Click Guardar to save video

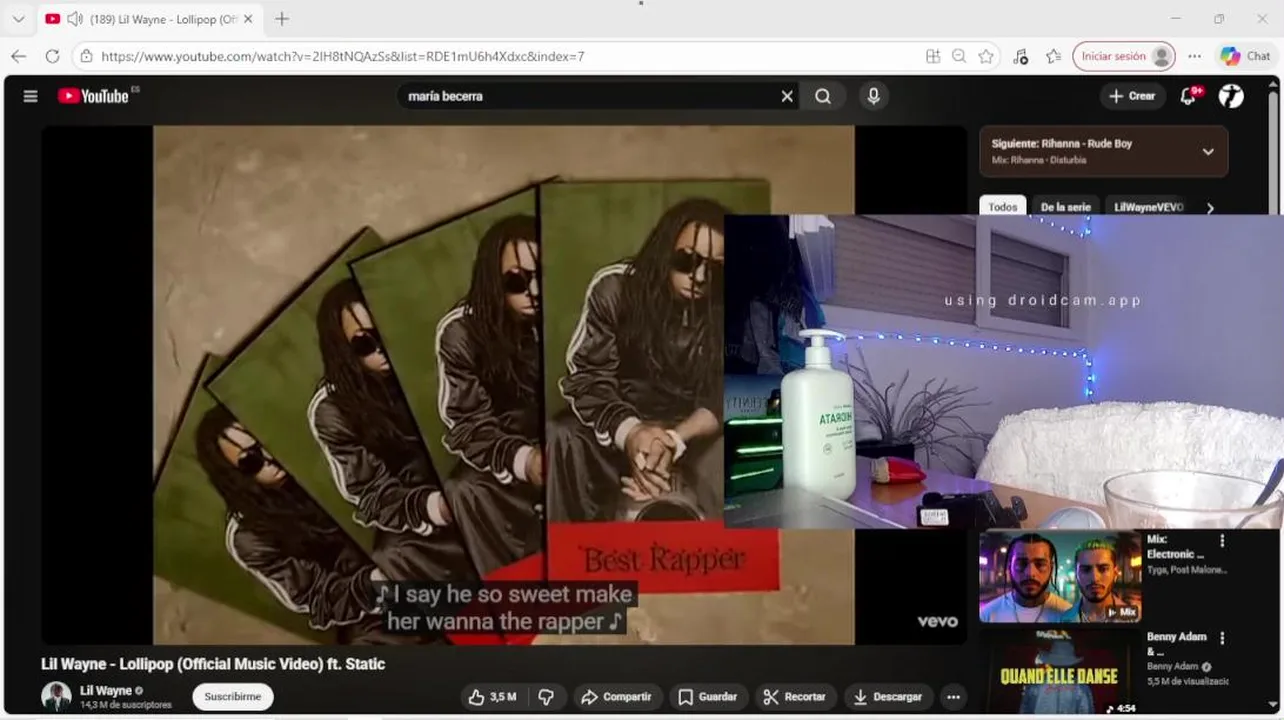(708, 697)
